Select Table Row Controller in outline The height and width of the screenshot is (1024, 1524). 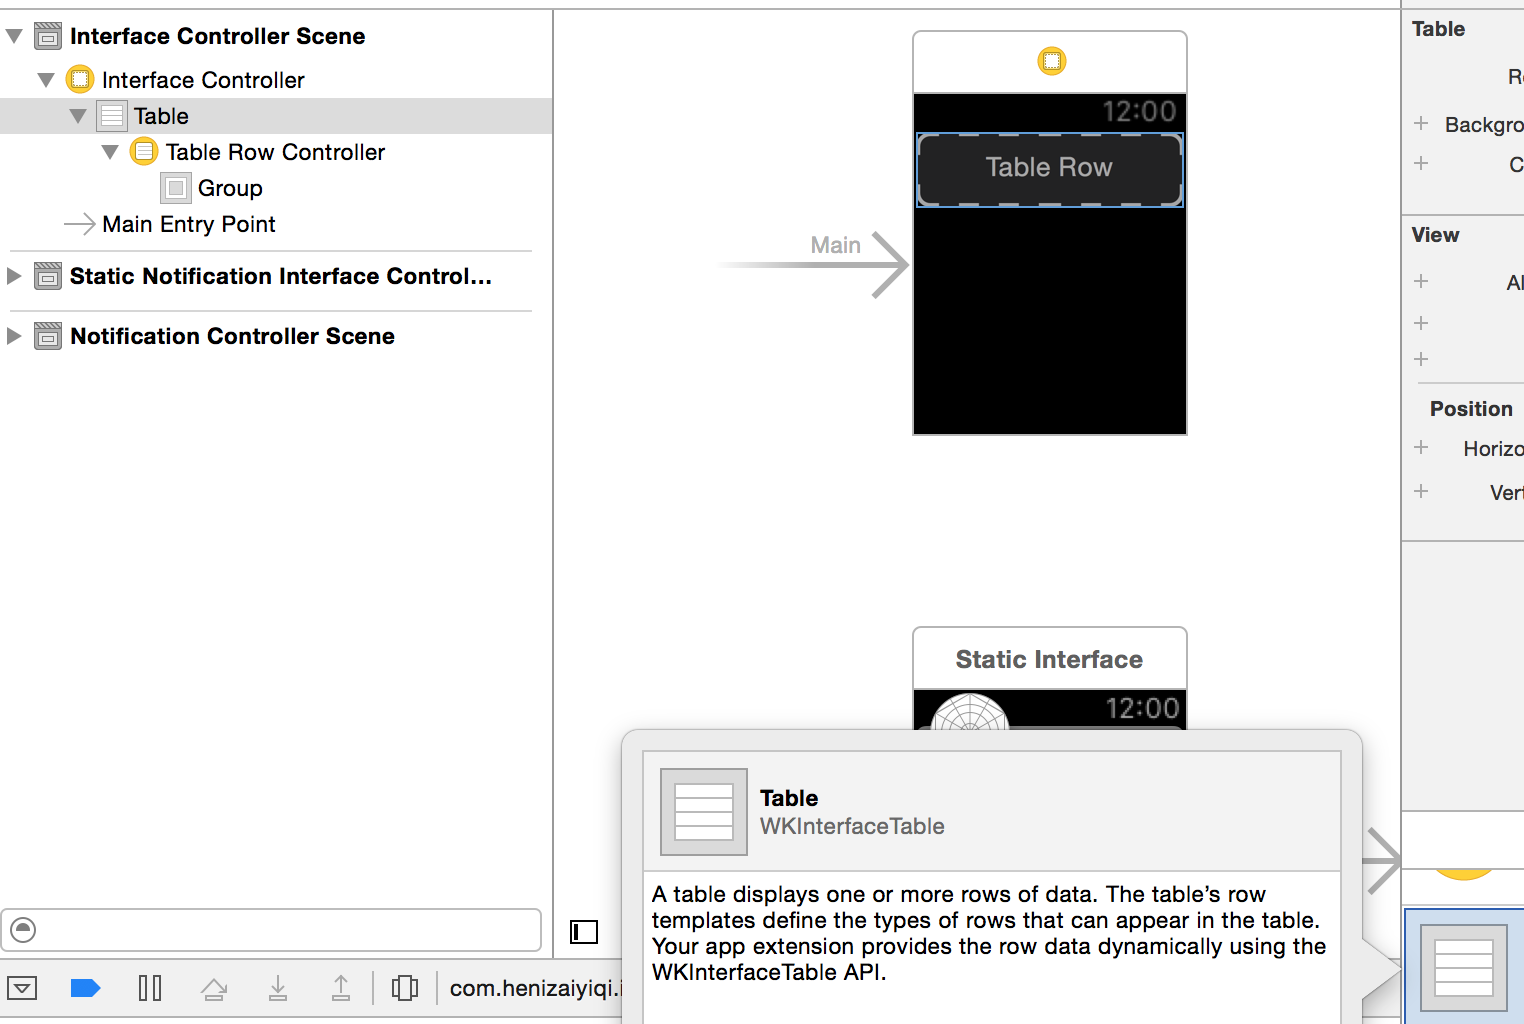point(275,152)
